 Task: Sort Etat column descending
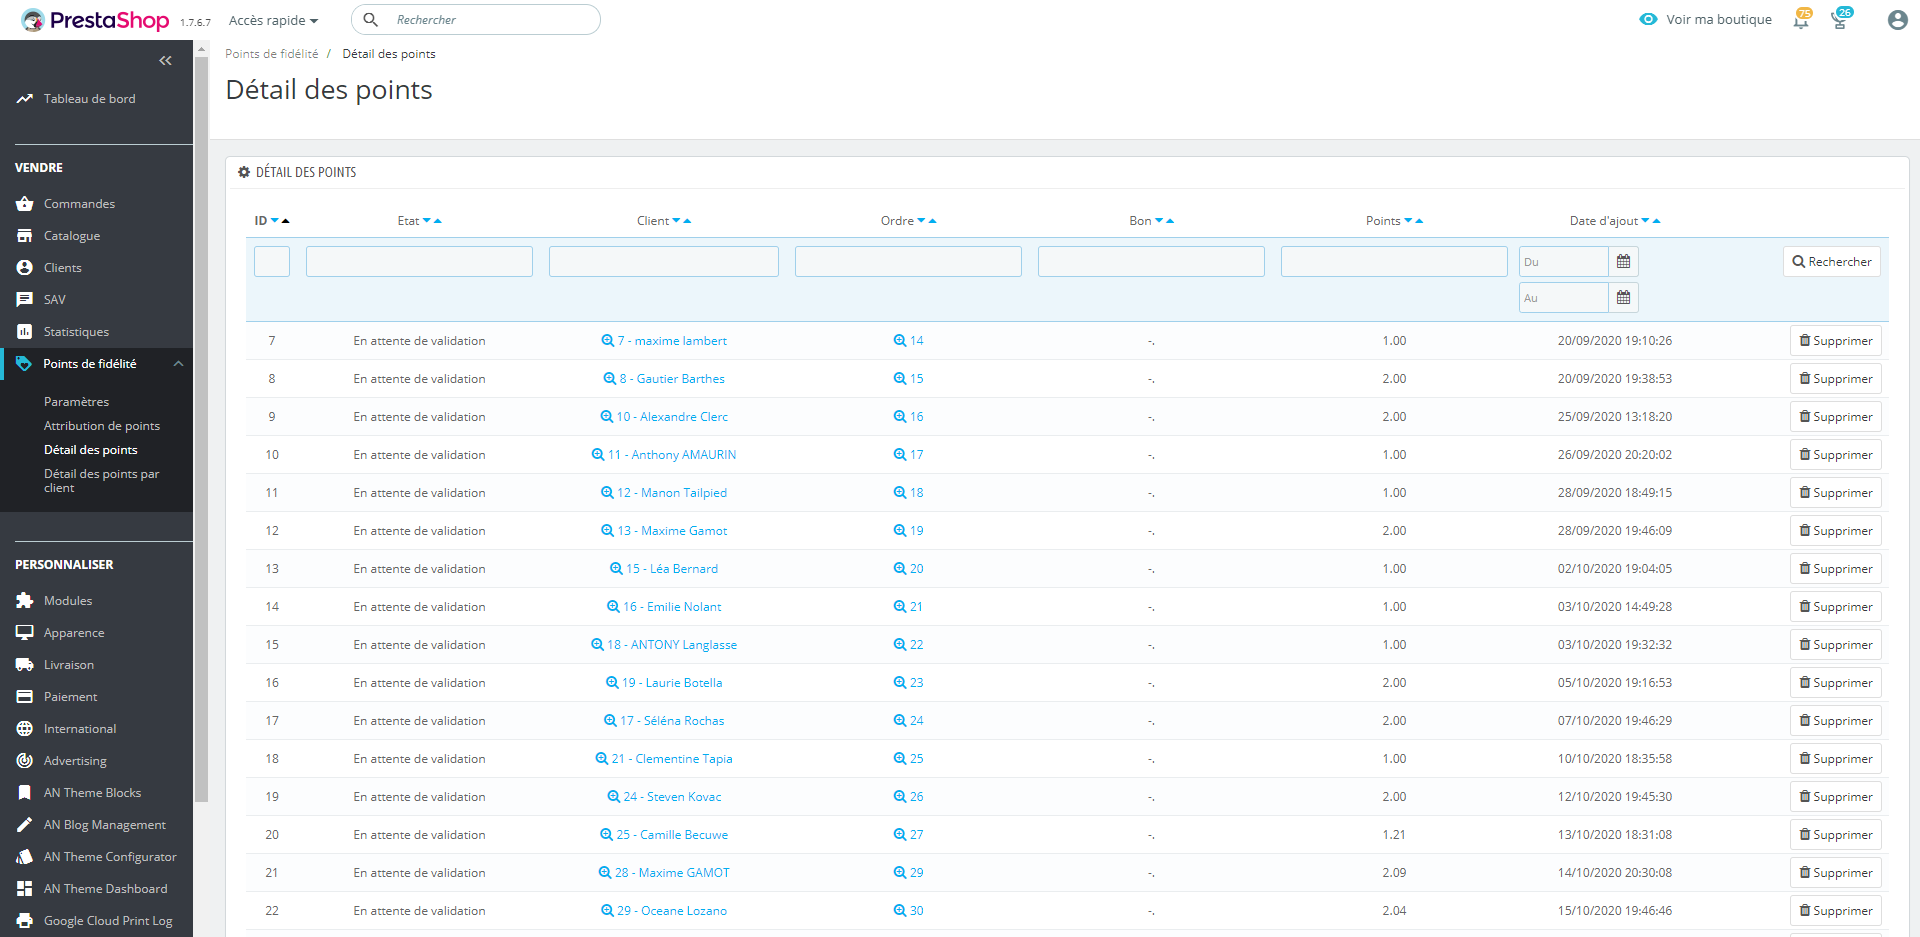tap(427, 221)
